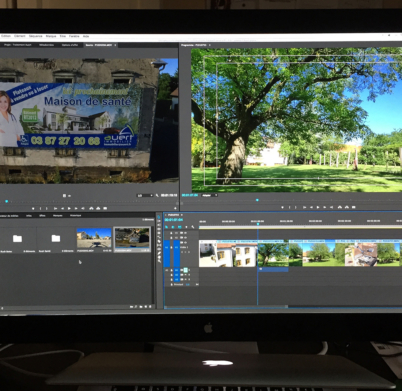Click play button in Program monitor transport

pyautogui.click(x=318, y=207)
